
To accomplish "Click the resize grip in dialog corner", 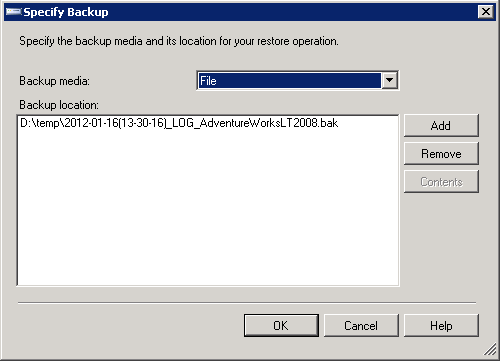I will point(490,350).
